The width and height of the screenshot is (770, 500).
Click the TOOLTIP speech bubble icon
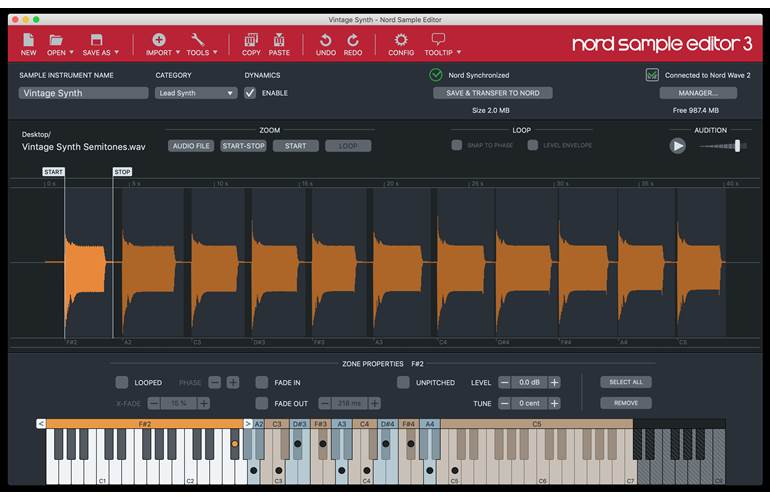pos(438,39)
